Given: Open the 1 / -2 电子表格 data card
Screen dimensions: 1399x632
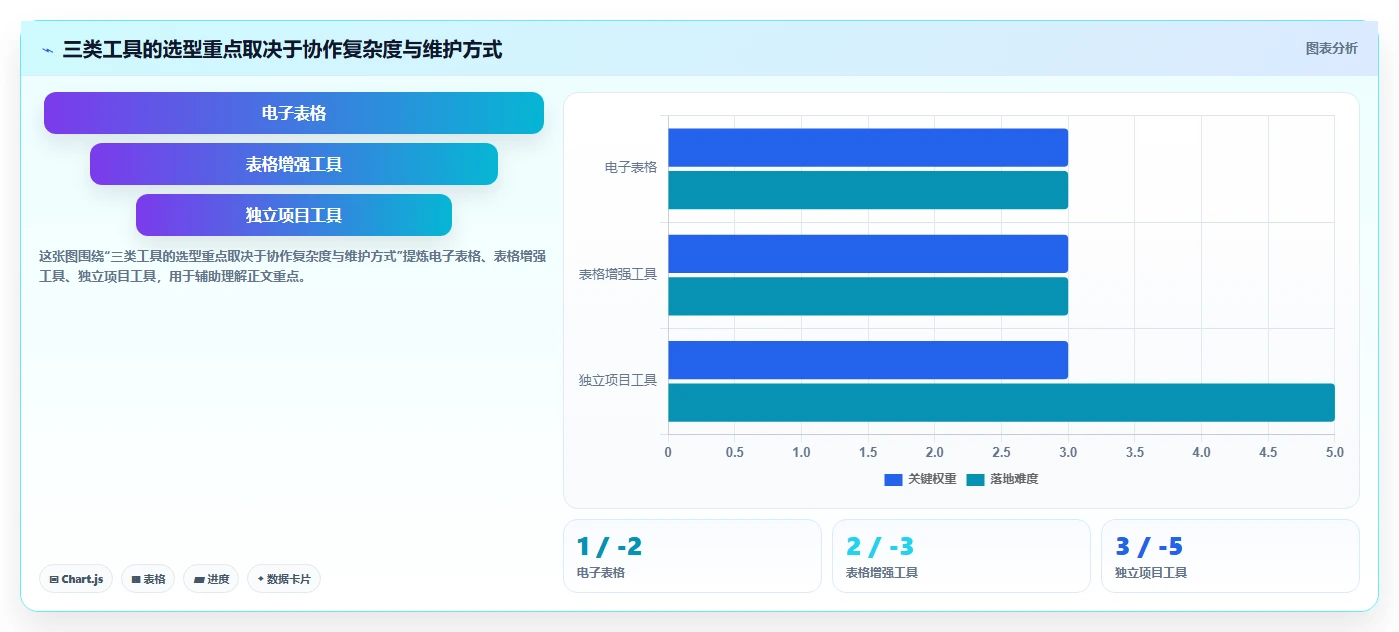Looking at the screenshot, I should [692, 556].
